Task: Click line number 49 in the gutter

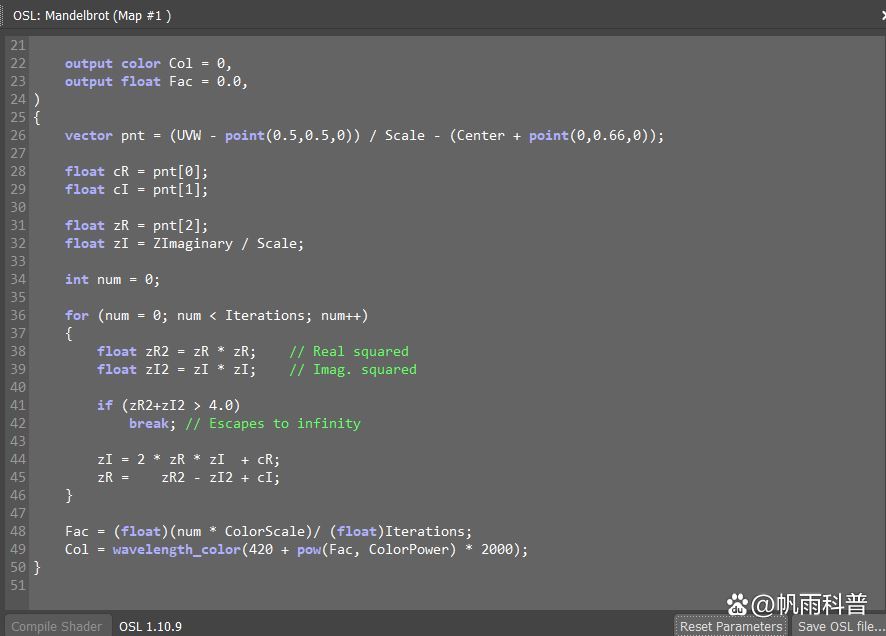Action: pos(18,549)
